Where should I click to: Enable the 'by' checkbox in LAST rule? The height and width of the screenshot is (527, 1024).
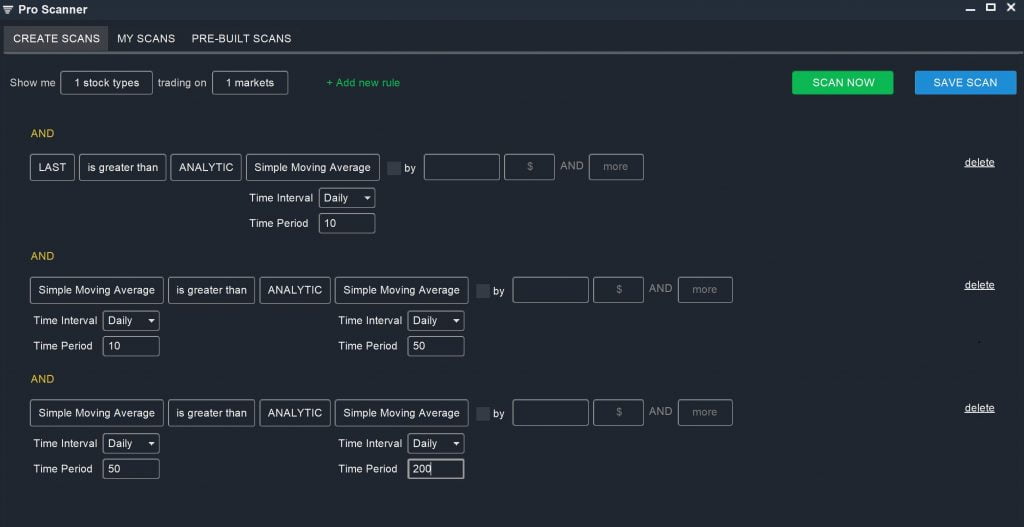point(394,168)
